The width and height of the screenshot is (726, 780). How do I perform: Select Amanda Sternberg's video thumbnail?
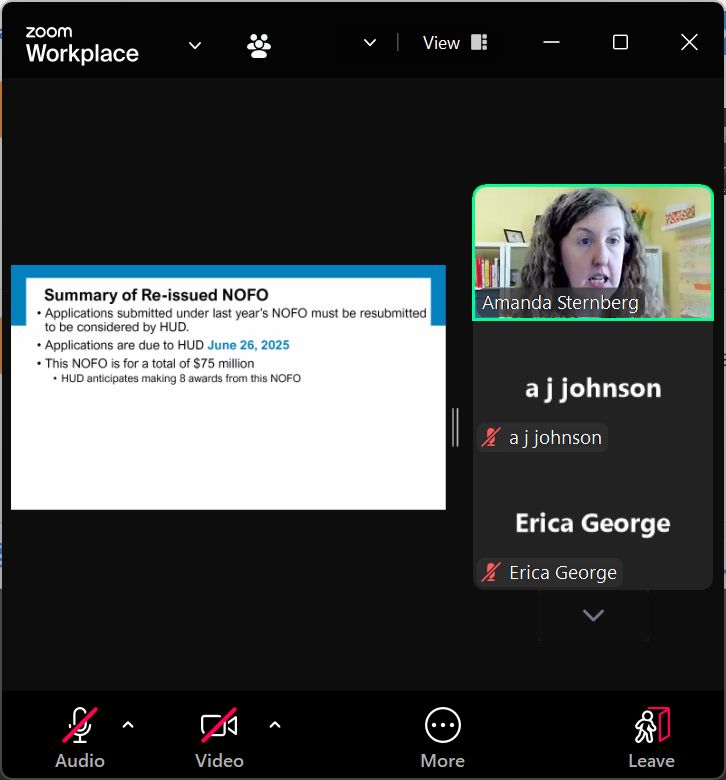(x=593, y=253)
